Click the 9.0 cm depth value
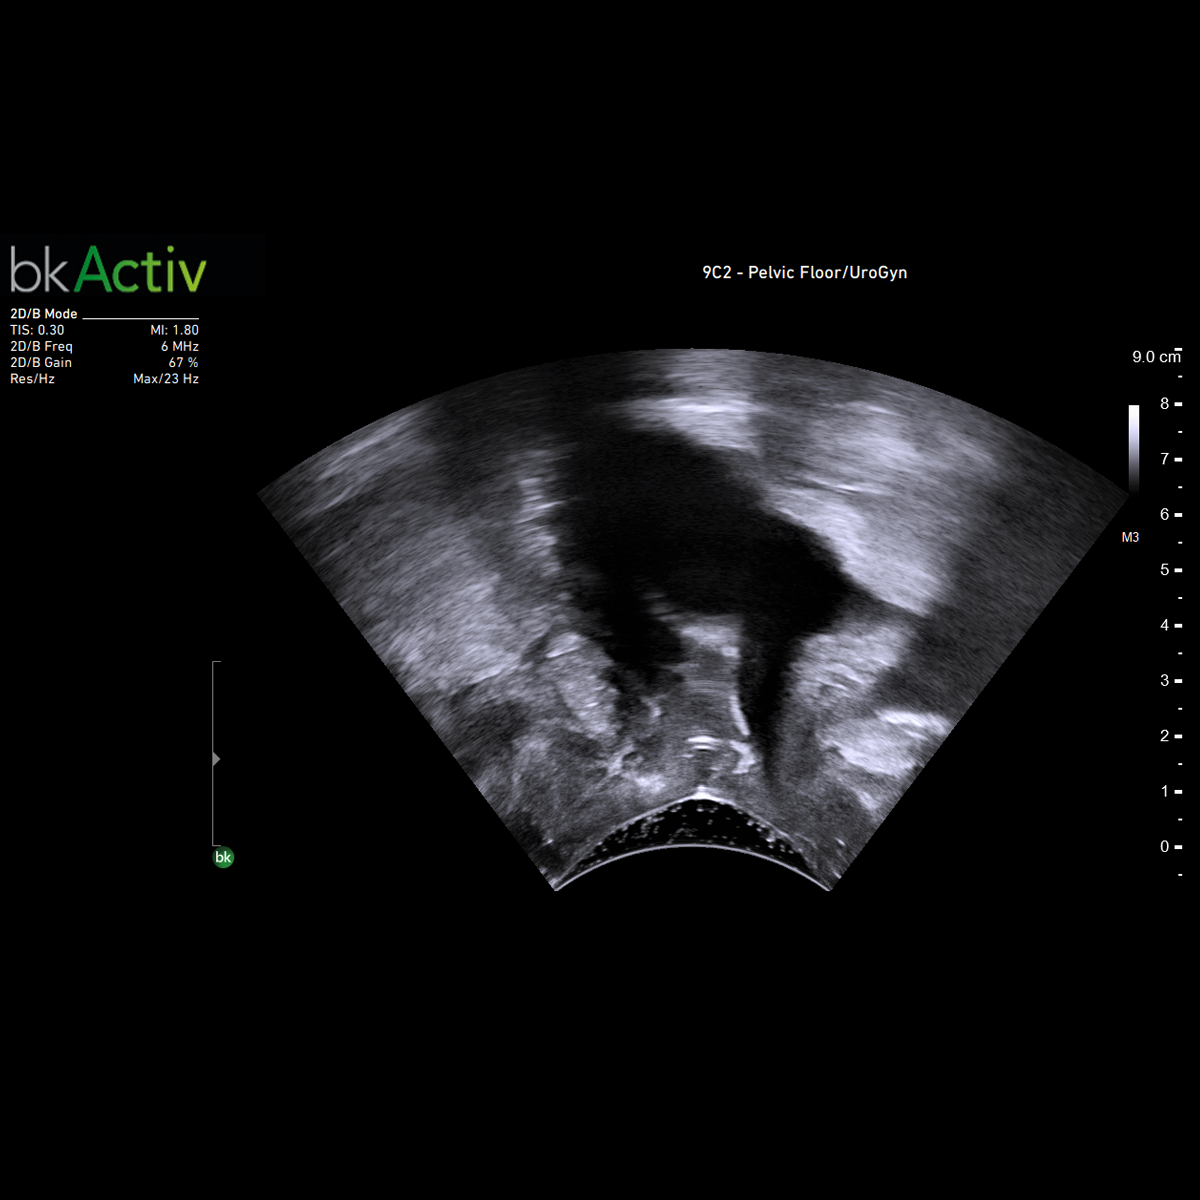Viewport: 1200px width, 1200px height. [x=1156, y=357]
